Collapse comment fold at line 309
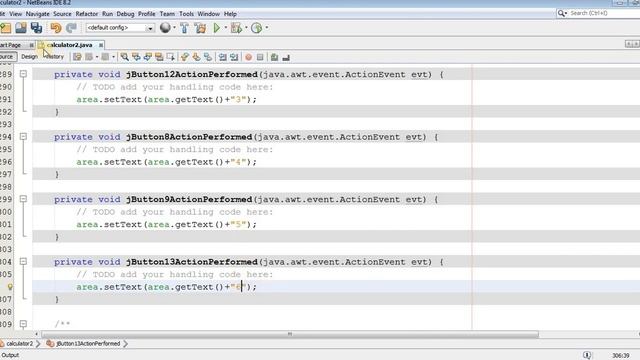This screenshot has height=360, width=640. coord(23,324)
